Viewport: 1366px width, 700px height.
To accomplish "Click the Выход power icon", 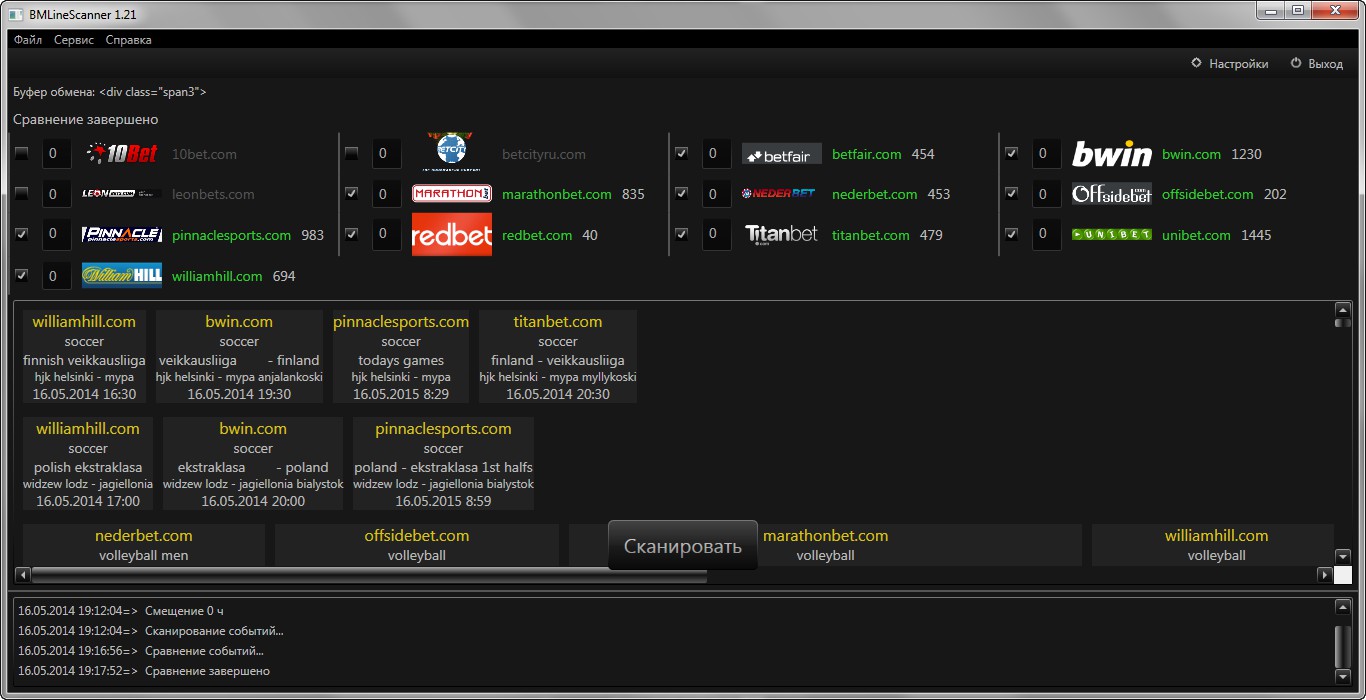I will (x=1296, y=63).
